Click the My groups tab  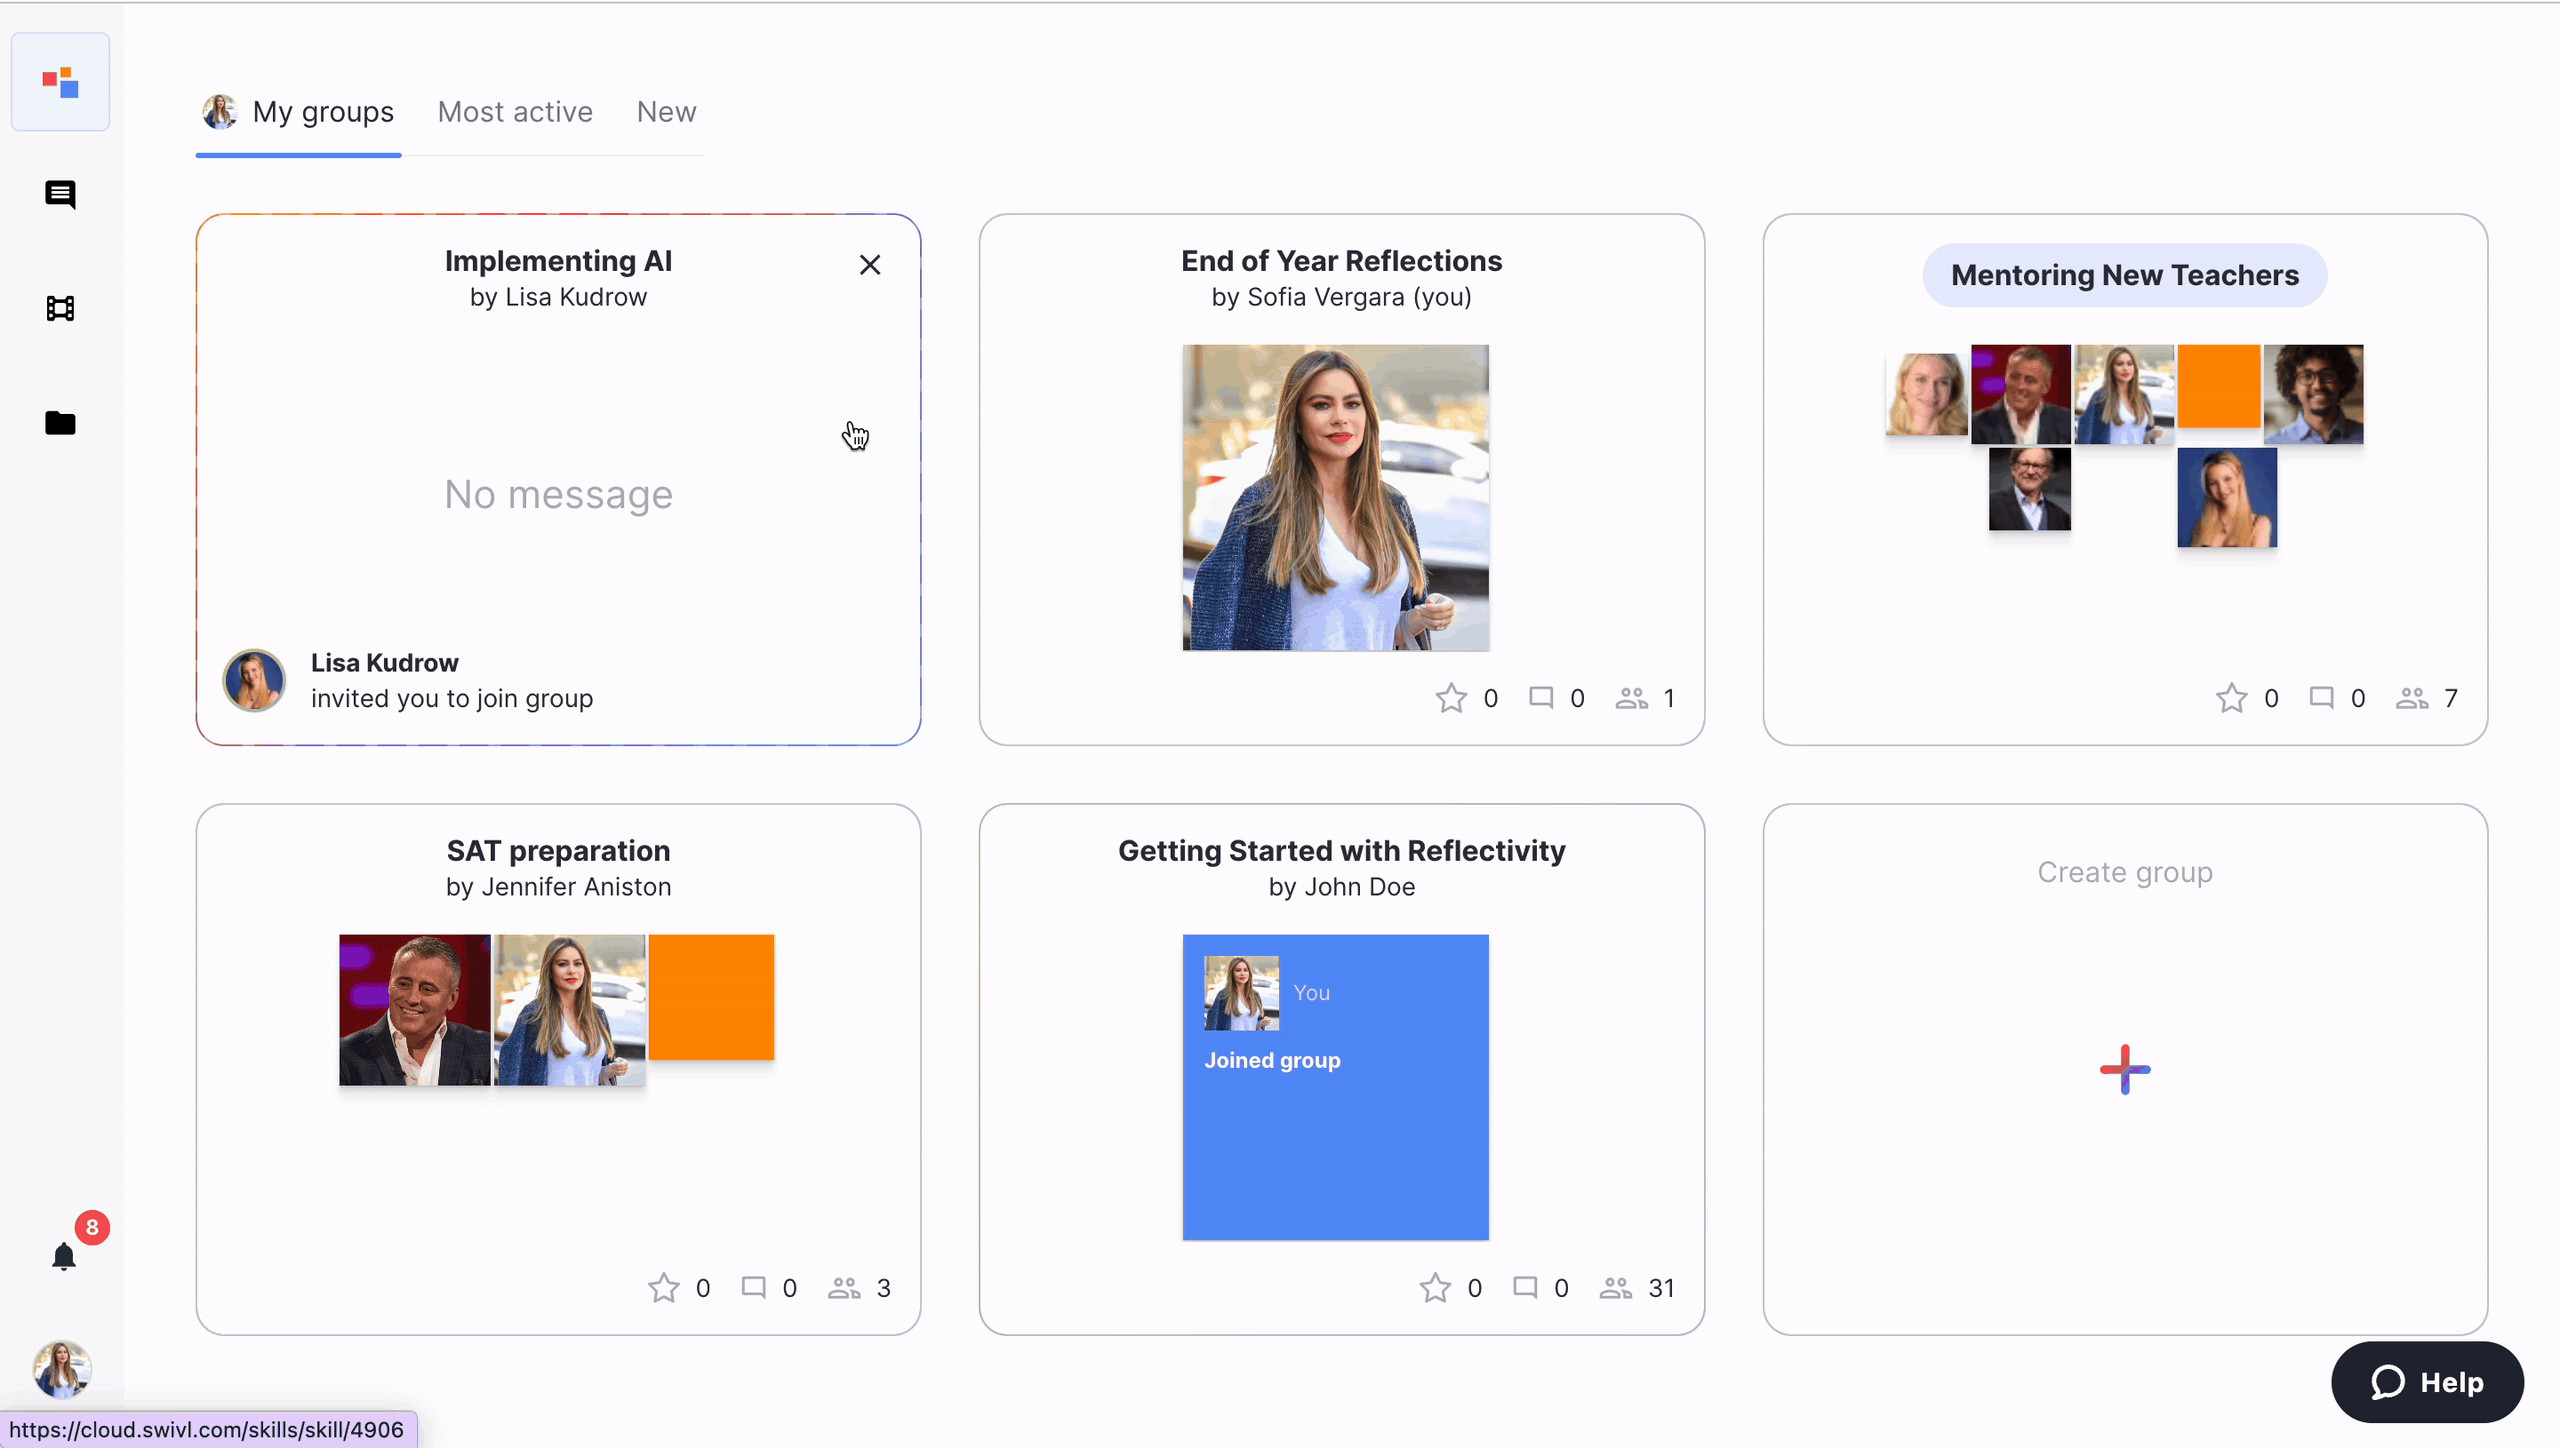pos(322,111)
